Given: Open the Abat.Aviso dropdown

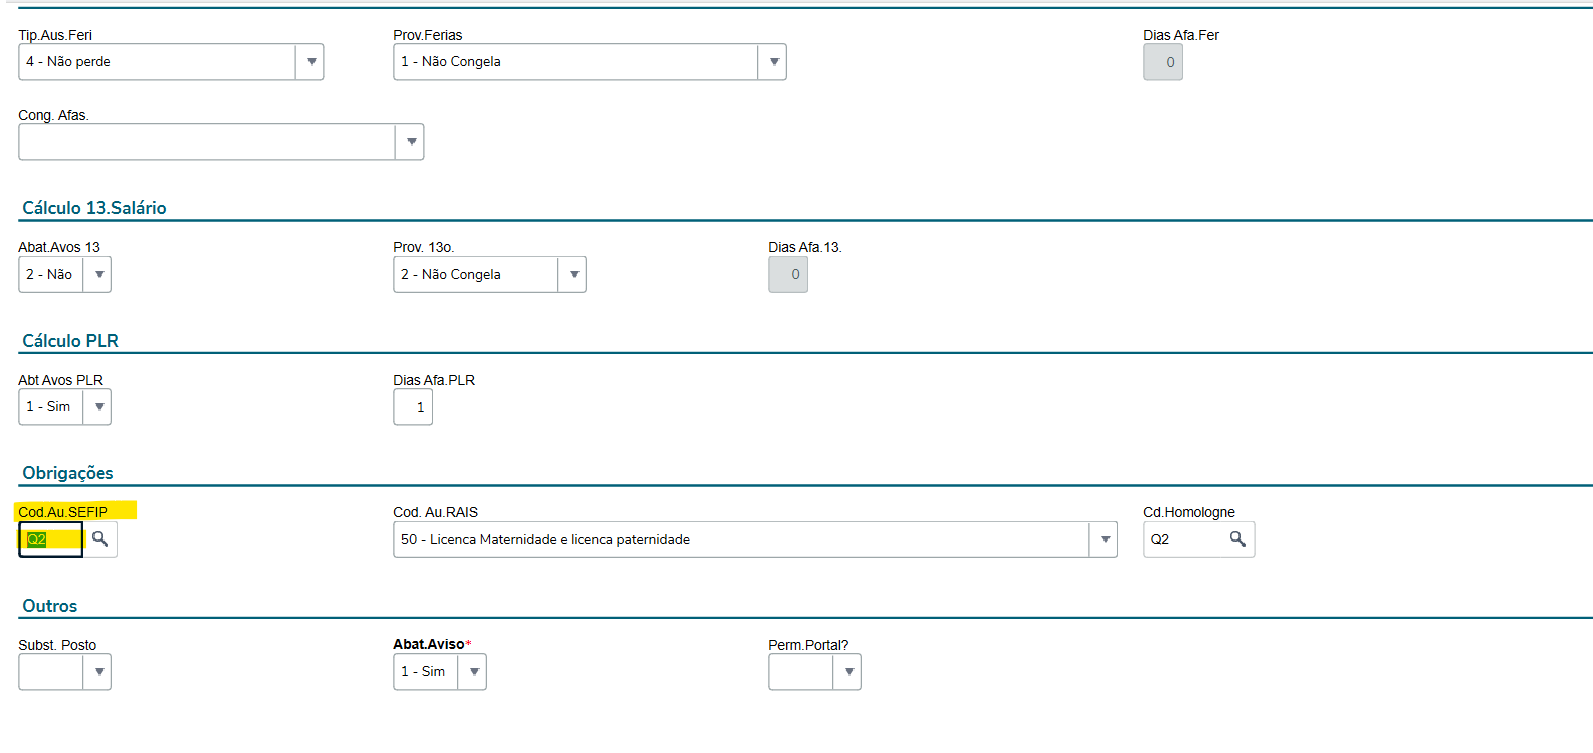Looking at the screenshot, I should coord(473,672).
